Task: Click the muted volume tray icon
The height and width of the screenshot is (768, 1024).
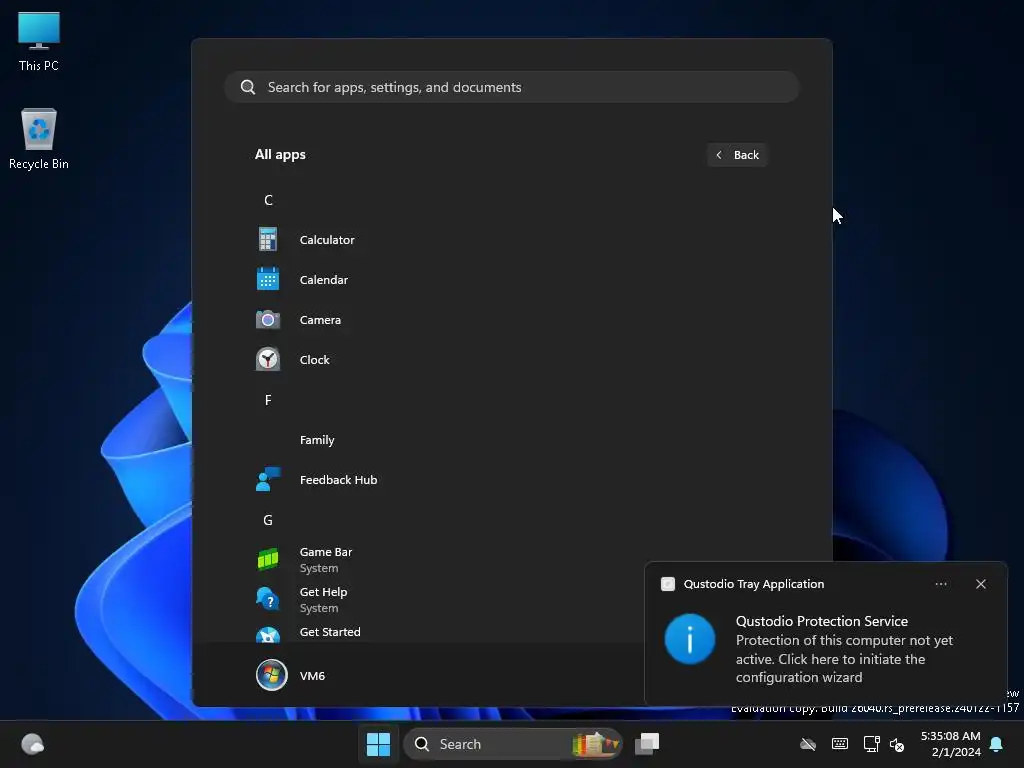Action: (x=897, y=744)
